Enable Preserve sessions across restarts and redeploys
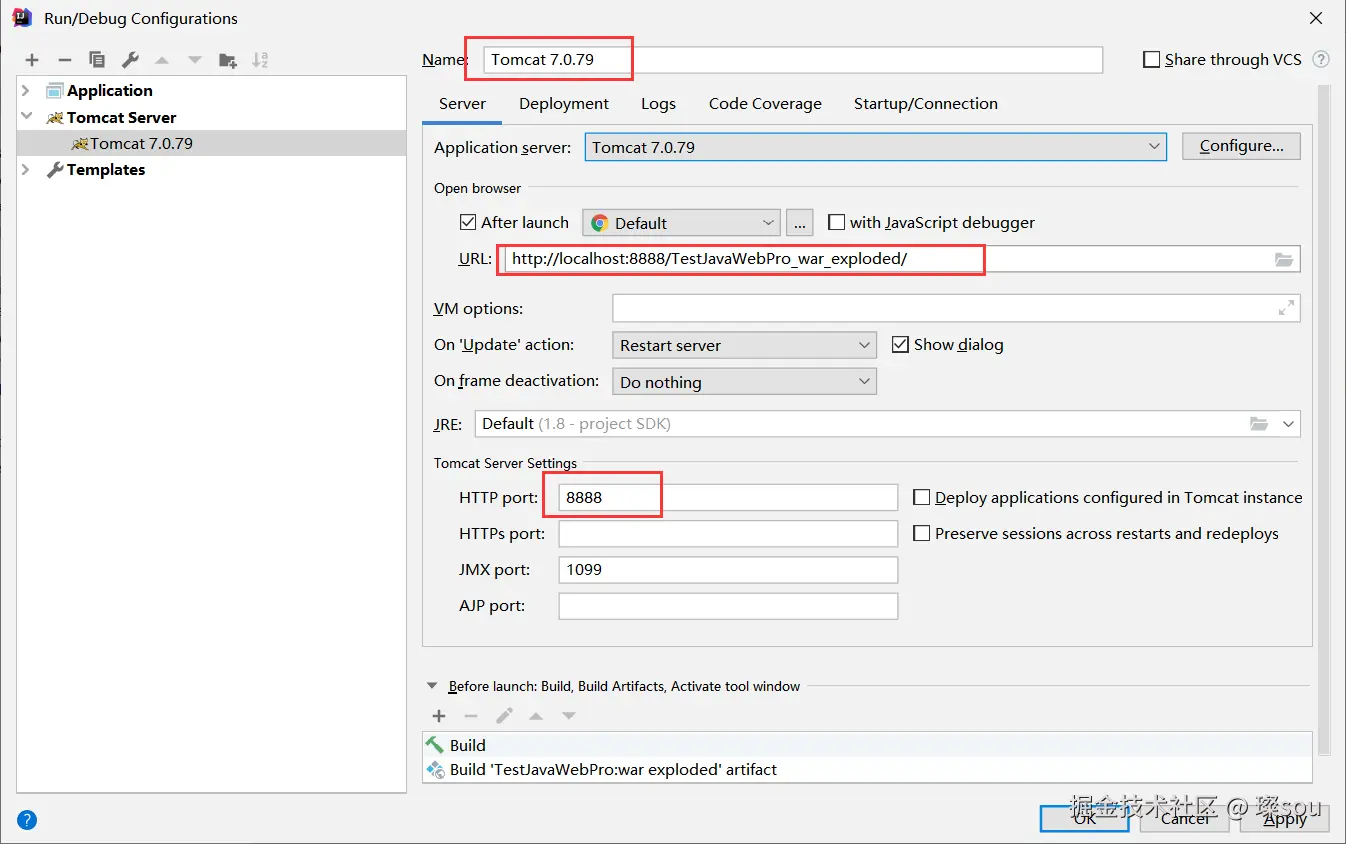 click(922, 533)
